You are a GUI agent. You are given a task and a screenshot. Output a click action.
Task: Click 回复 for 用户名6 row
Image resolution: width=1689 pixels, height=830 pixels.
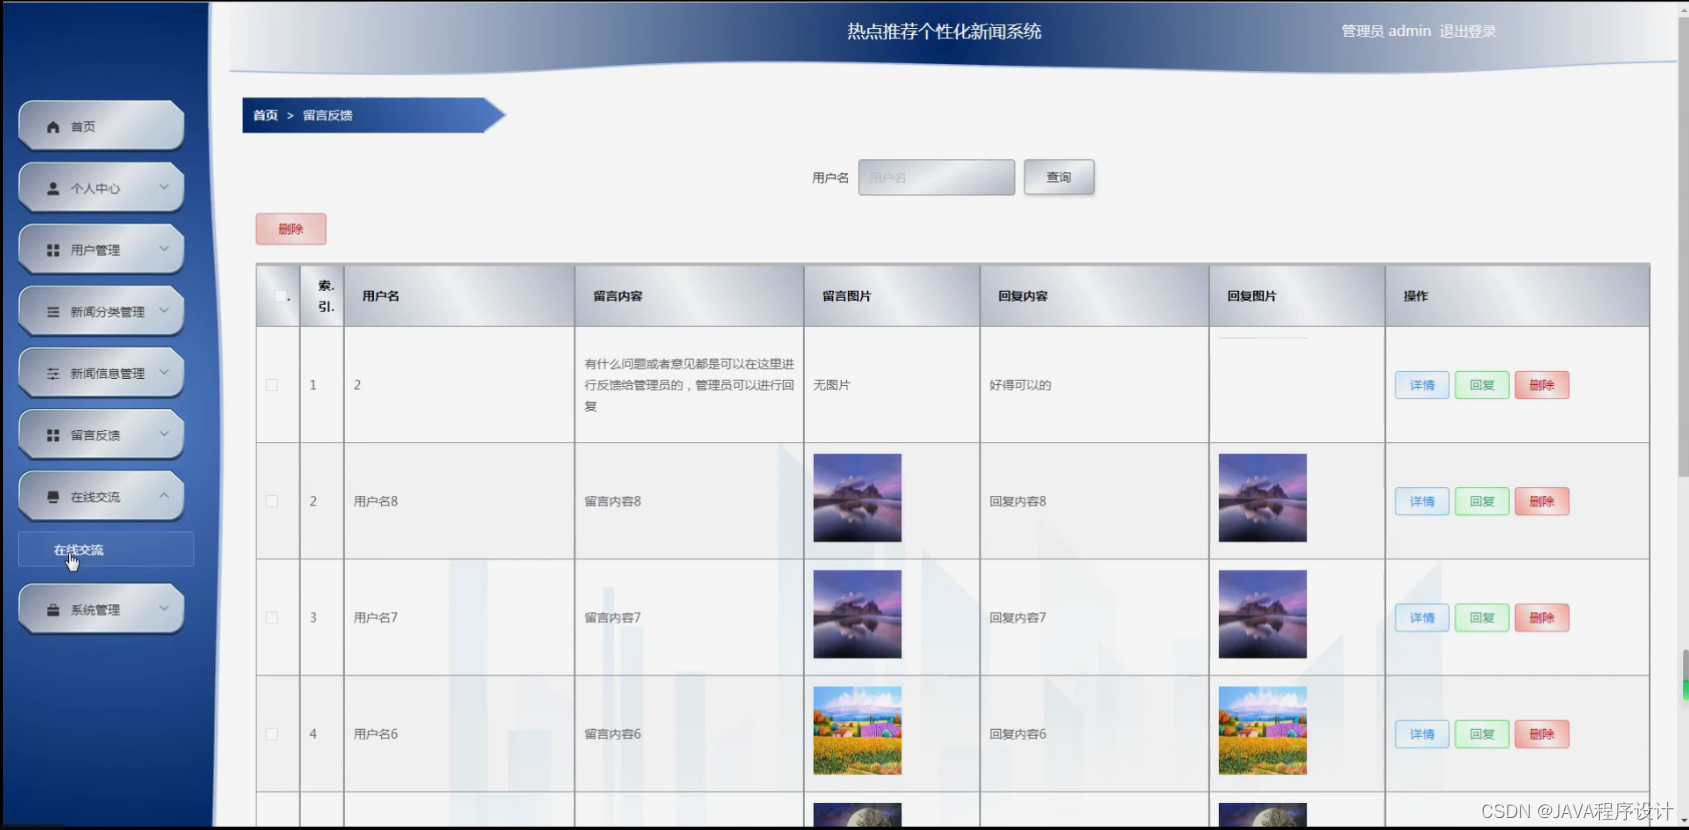1482,734
